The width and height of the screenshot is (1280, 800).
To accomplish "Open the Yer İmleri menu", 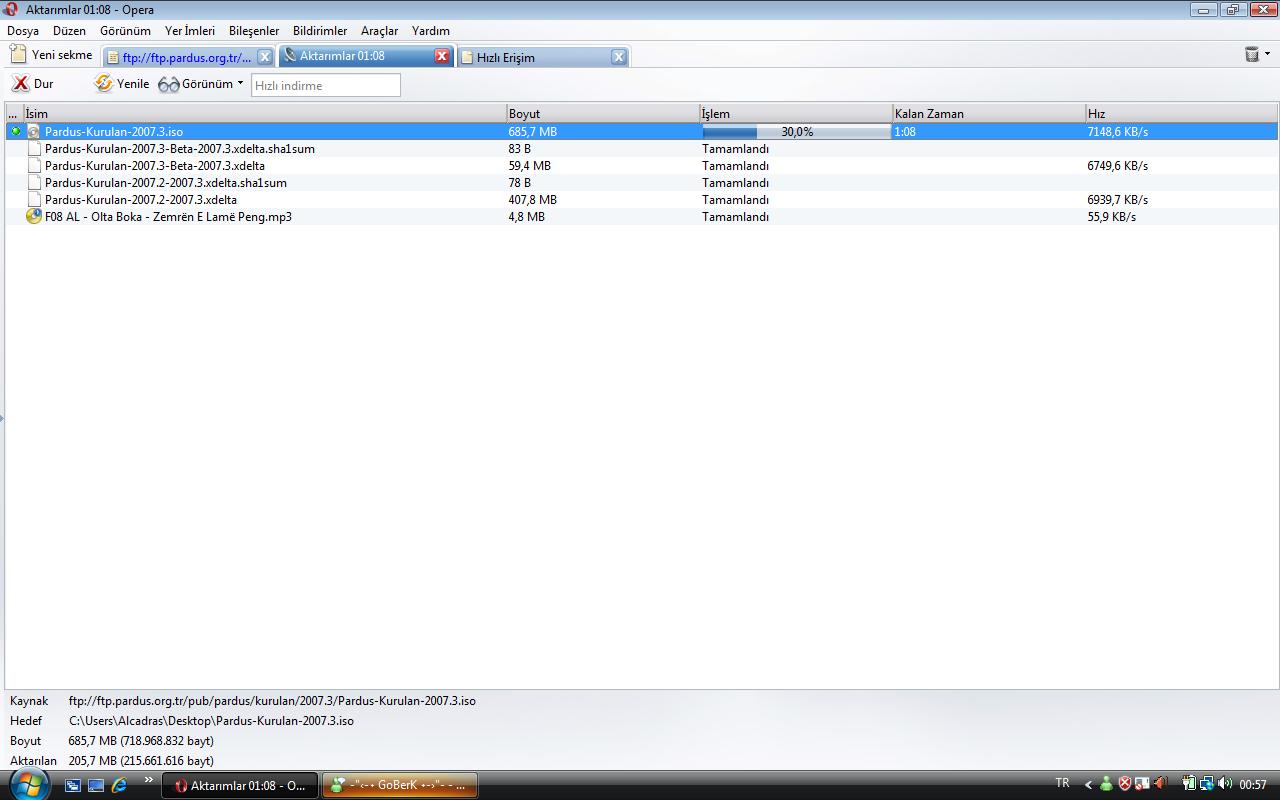I will [x=190, y=31].
